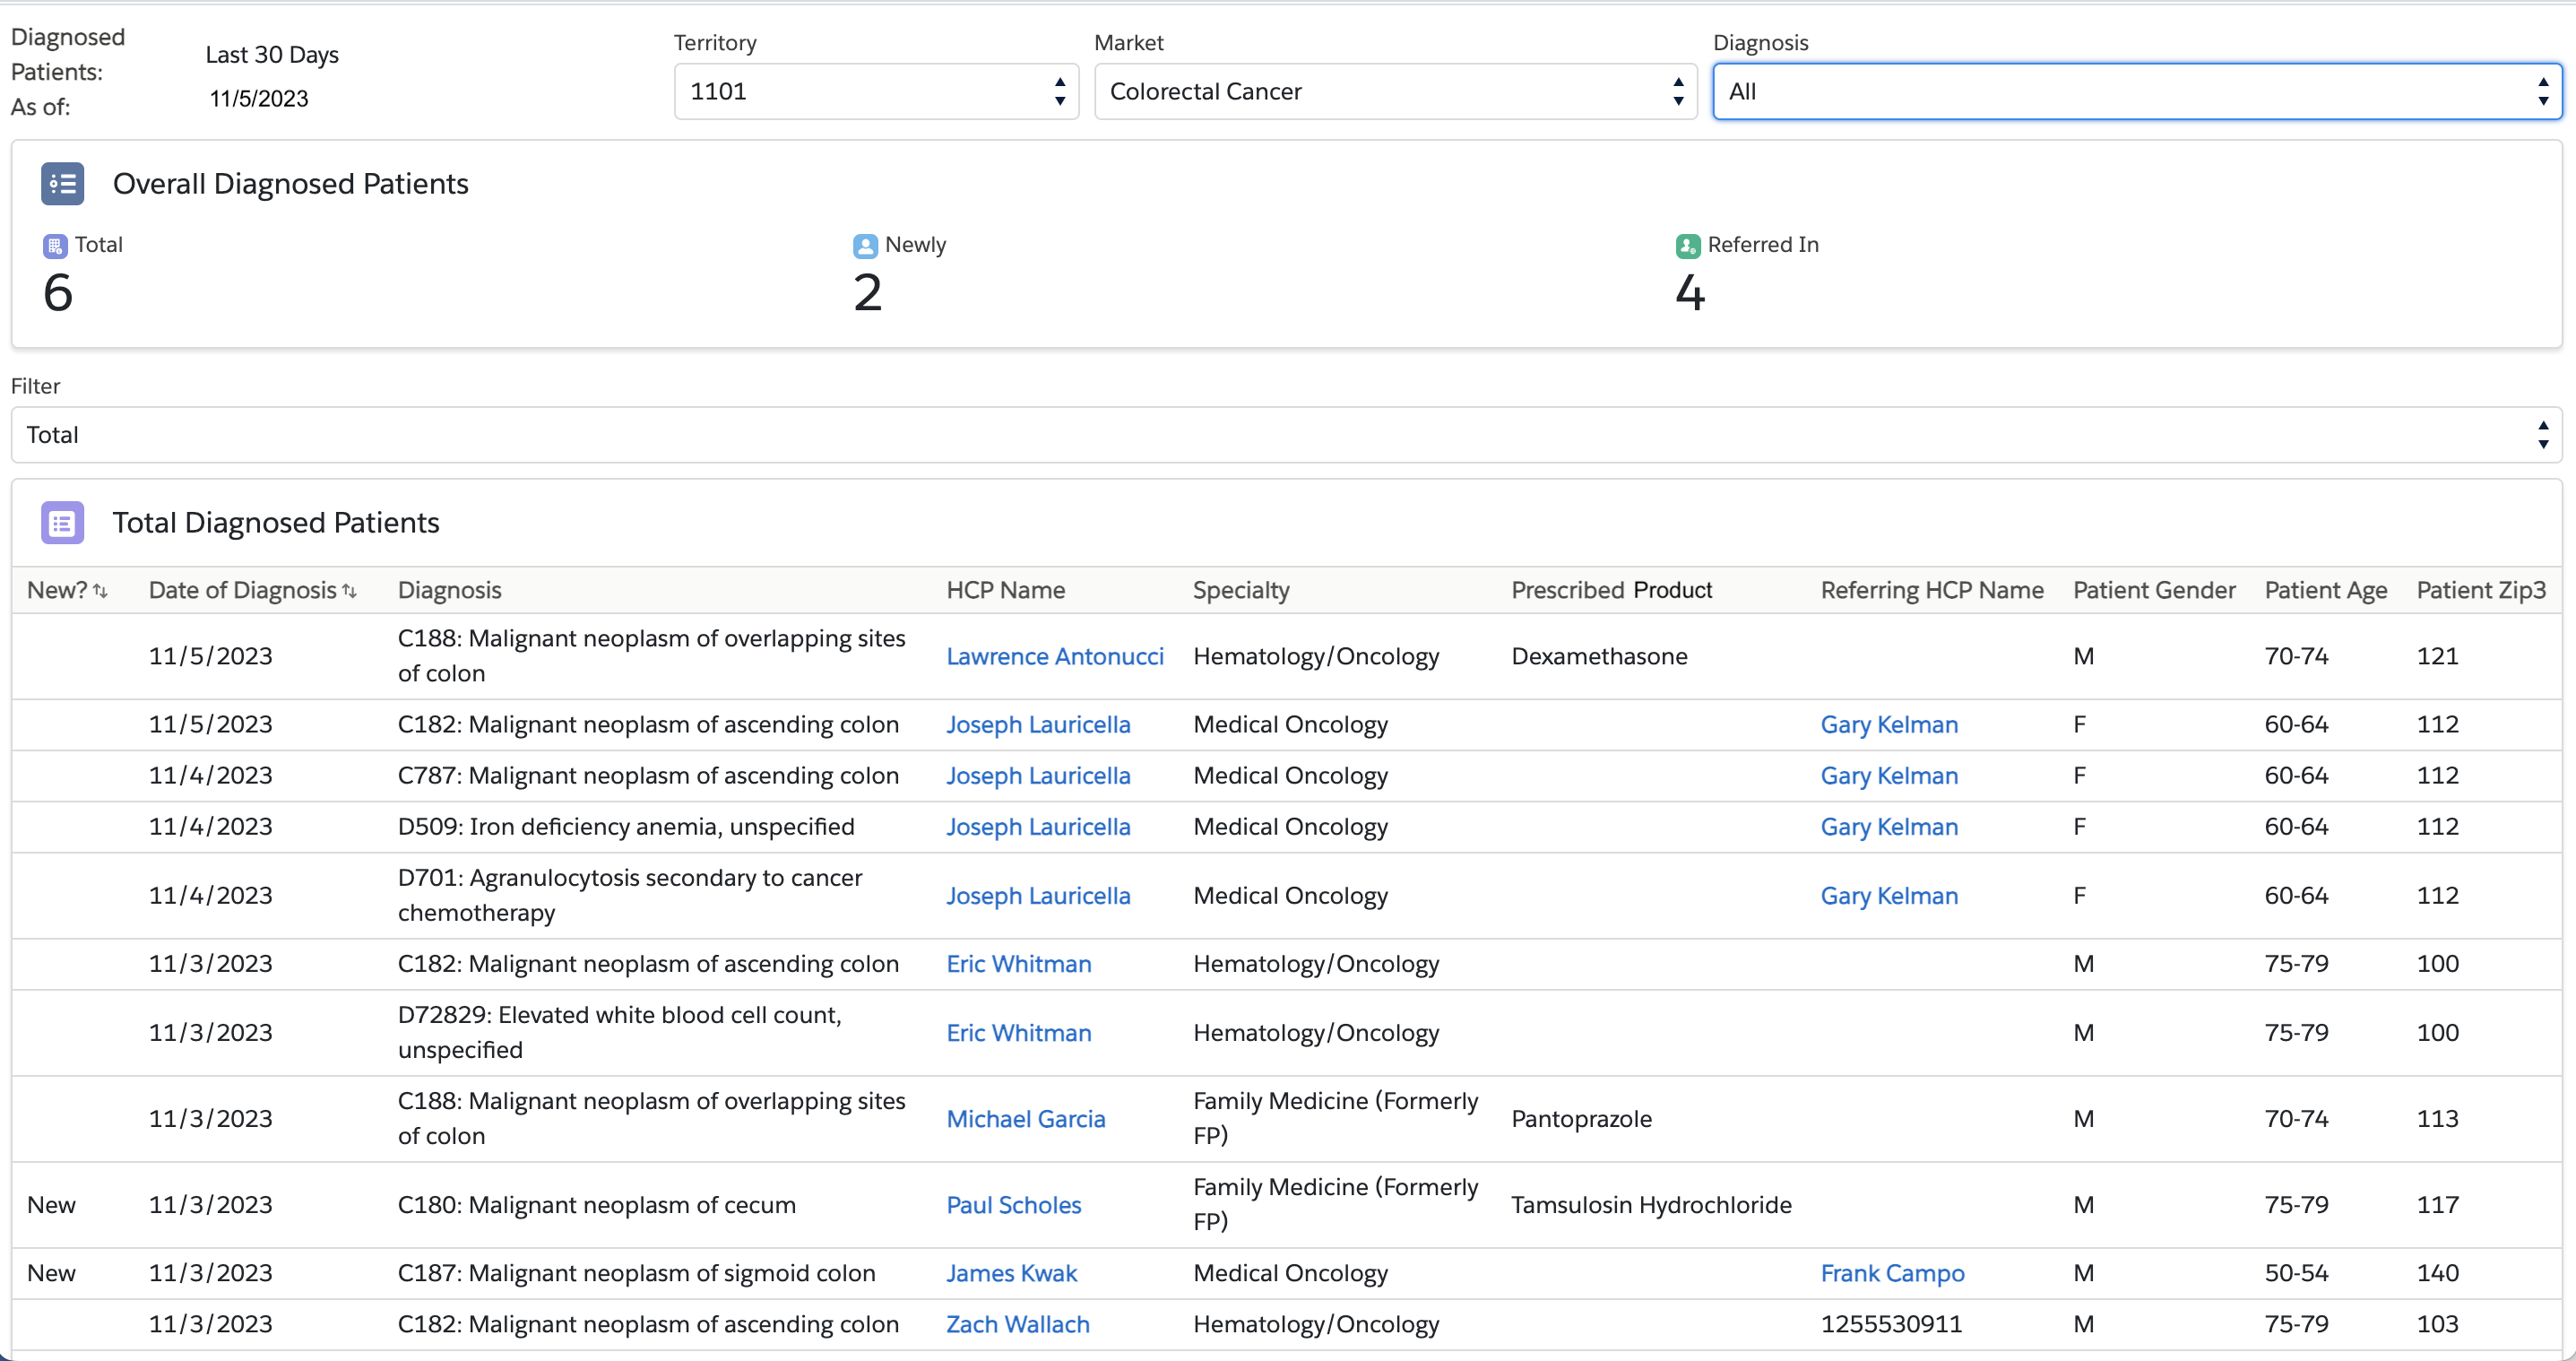Open Michael Garcia HCP link
Screen dimensions: 2576x1361
coord(1026,1119)
